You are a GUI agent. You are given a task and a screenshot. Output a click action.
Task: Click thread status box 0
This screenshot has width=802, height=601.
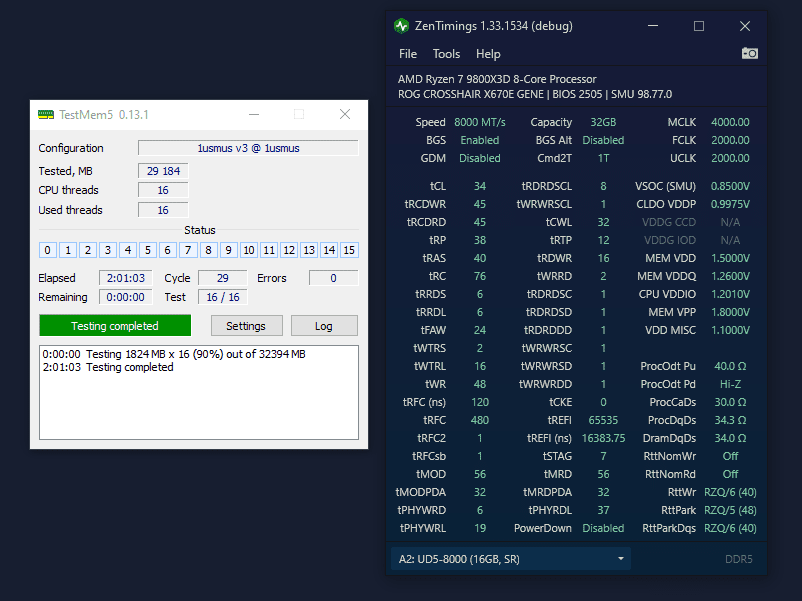[48, 250]
